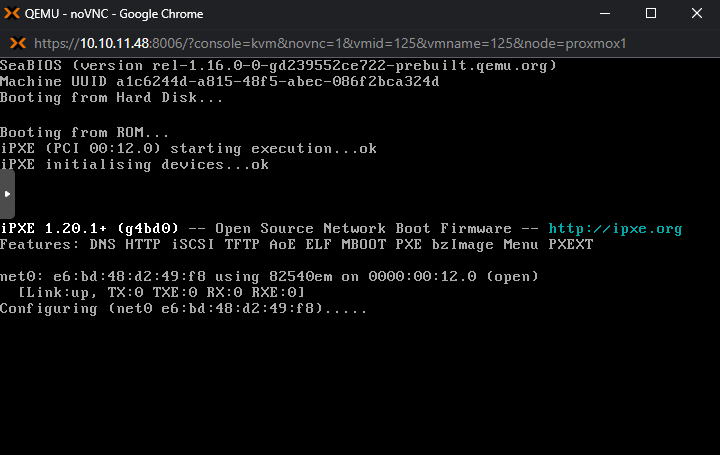Click the Machine UUID line

pyautogui.click(x=219, y=81)
